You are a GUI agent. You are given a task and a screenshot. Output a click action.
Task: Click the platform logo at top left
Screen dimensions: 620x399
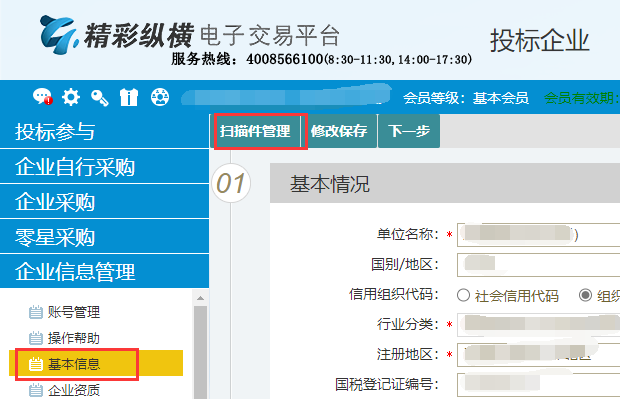pos(59,35)
